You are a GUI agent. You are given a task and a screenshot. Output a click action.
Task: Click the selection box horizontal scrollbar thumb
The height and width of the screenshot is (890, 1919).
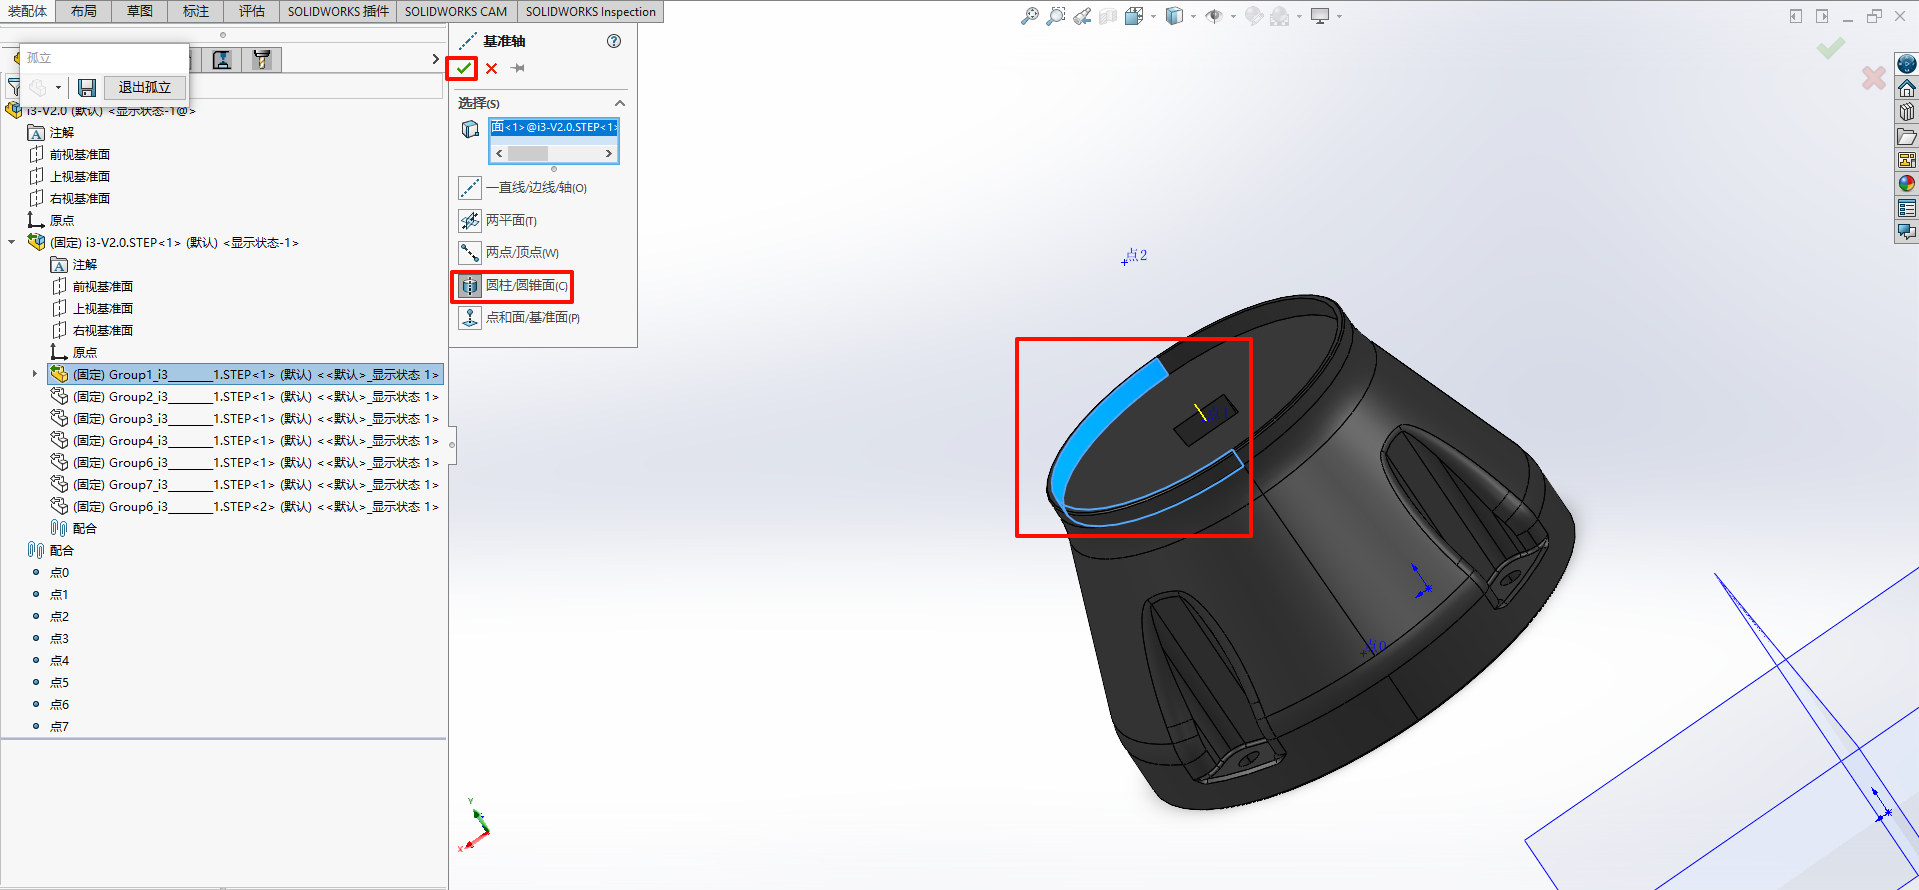pyautogui.click(x=528, y=153)
